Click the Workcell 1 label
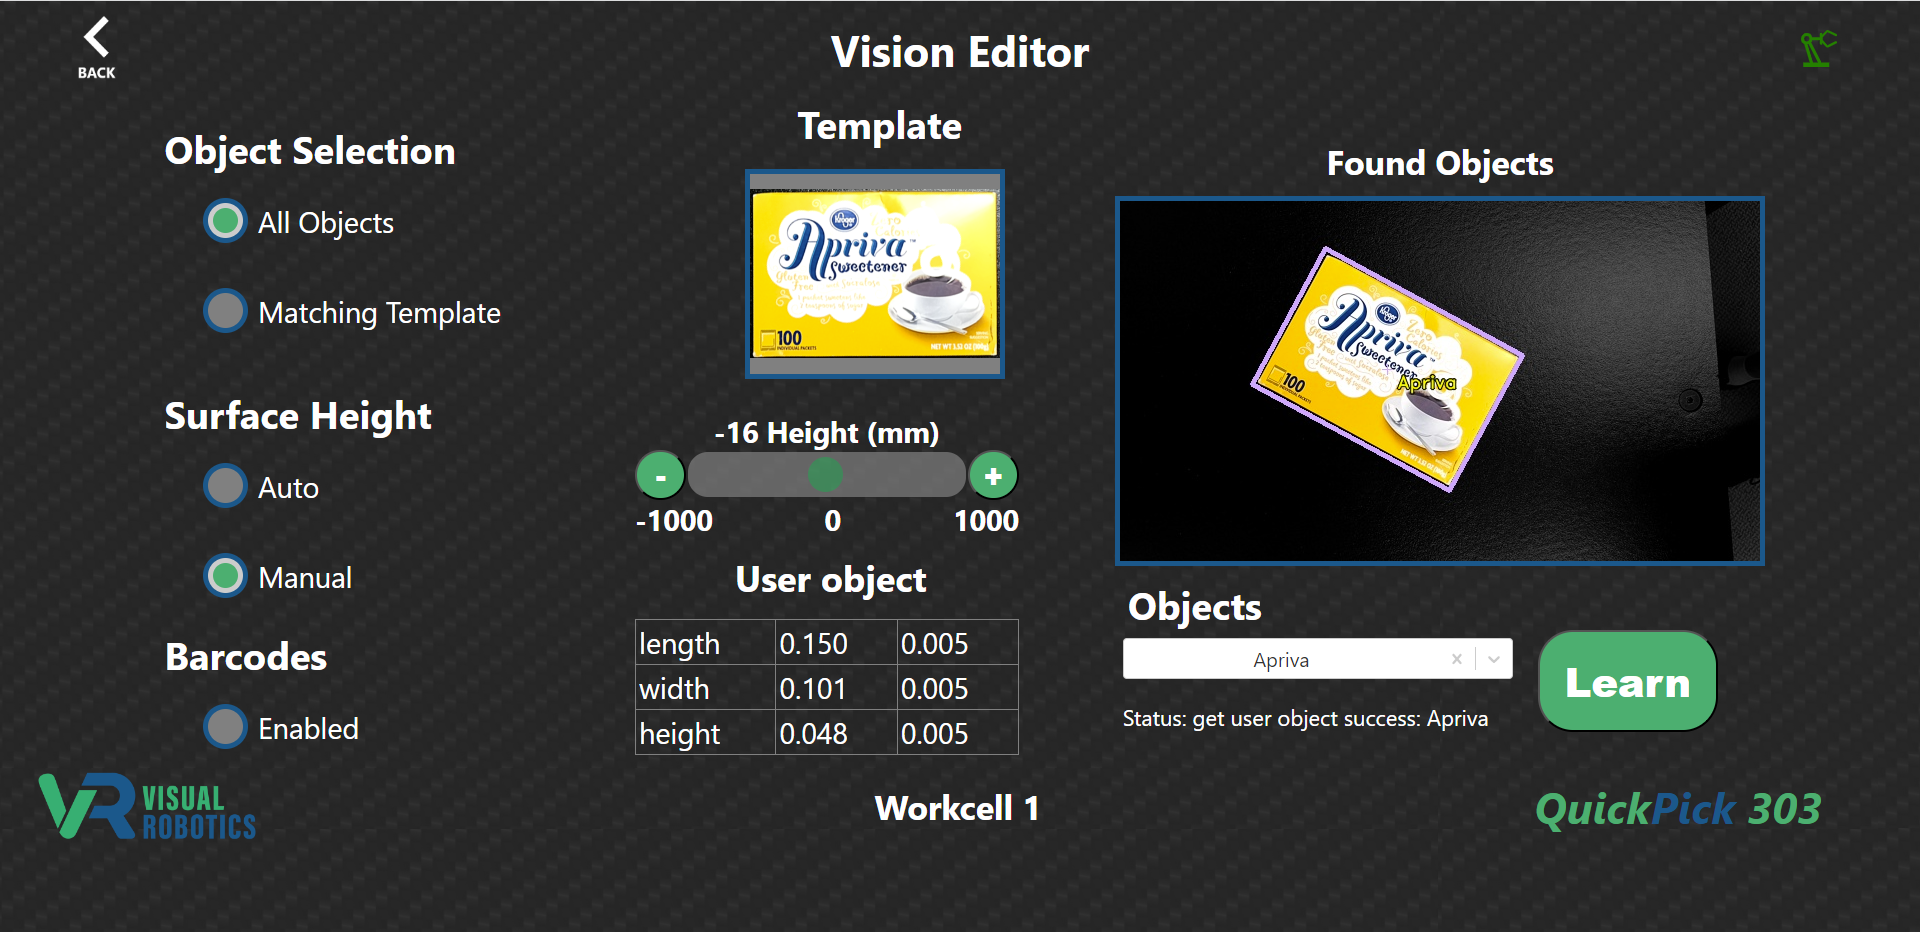This screenshot has height=932, width=1920. tap(957, 808)
